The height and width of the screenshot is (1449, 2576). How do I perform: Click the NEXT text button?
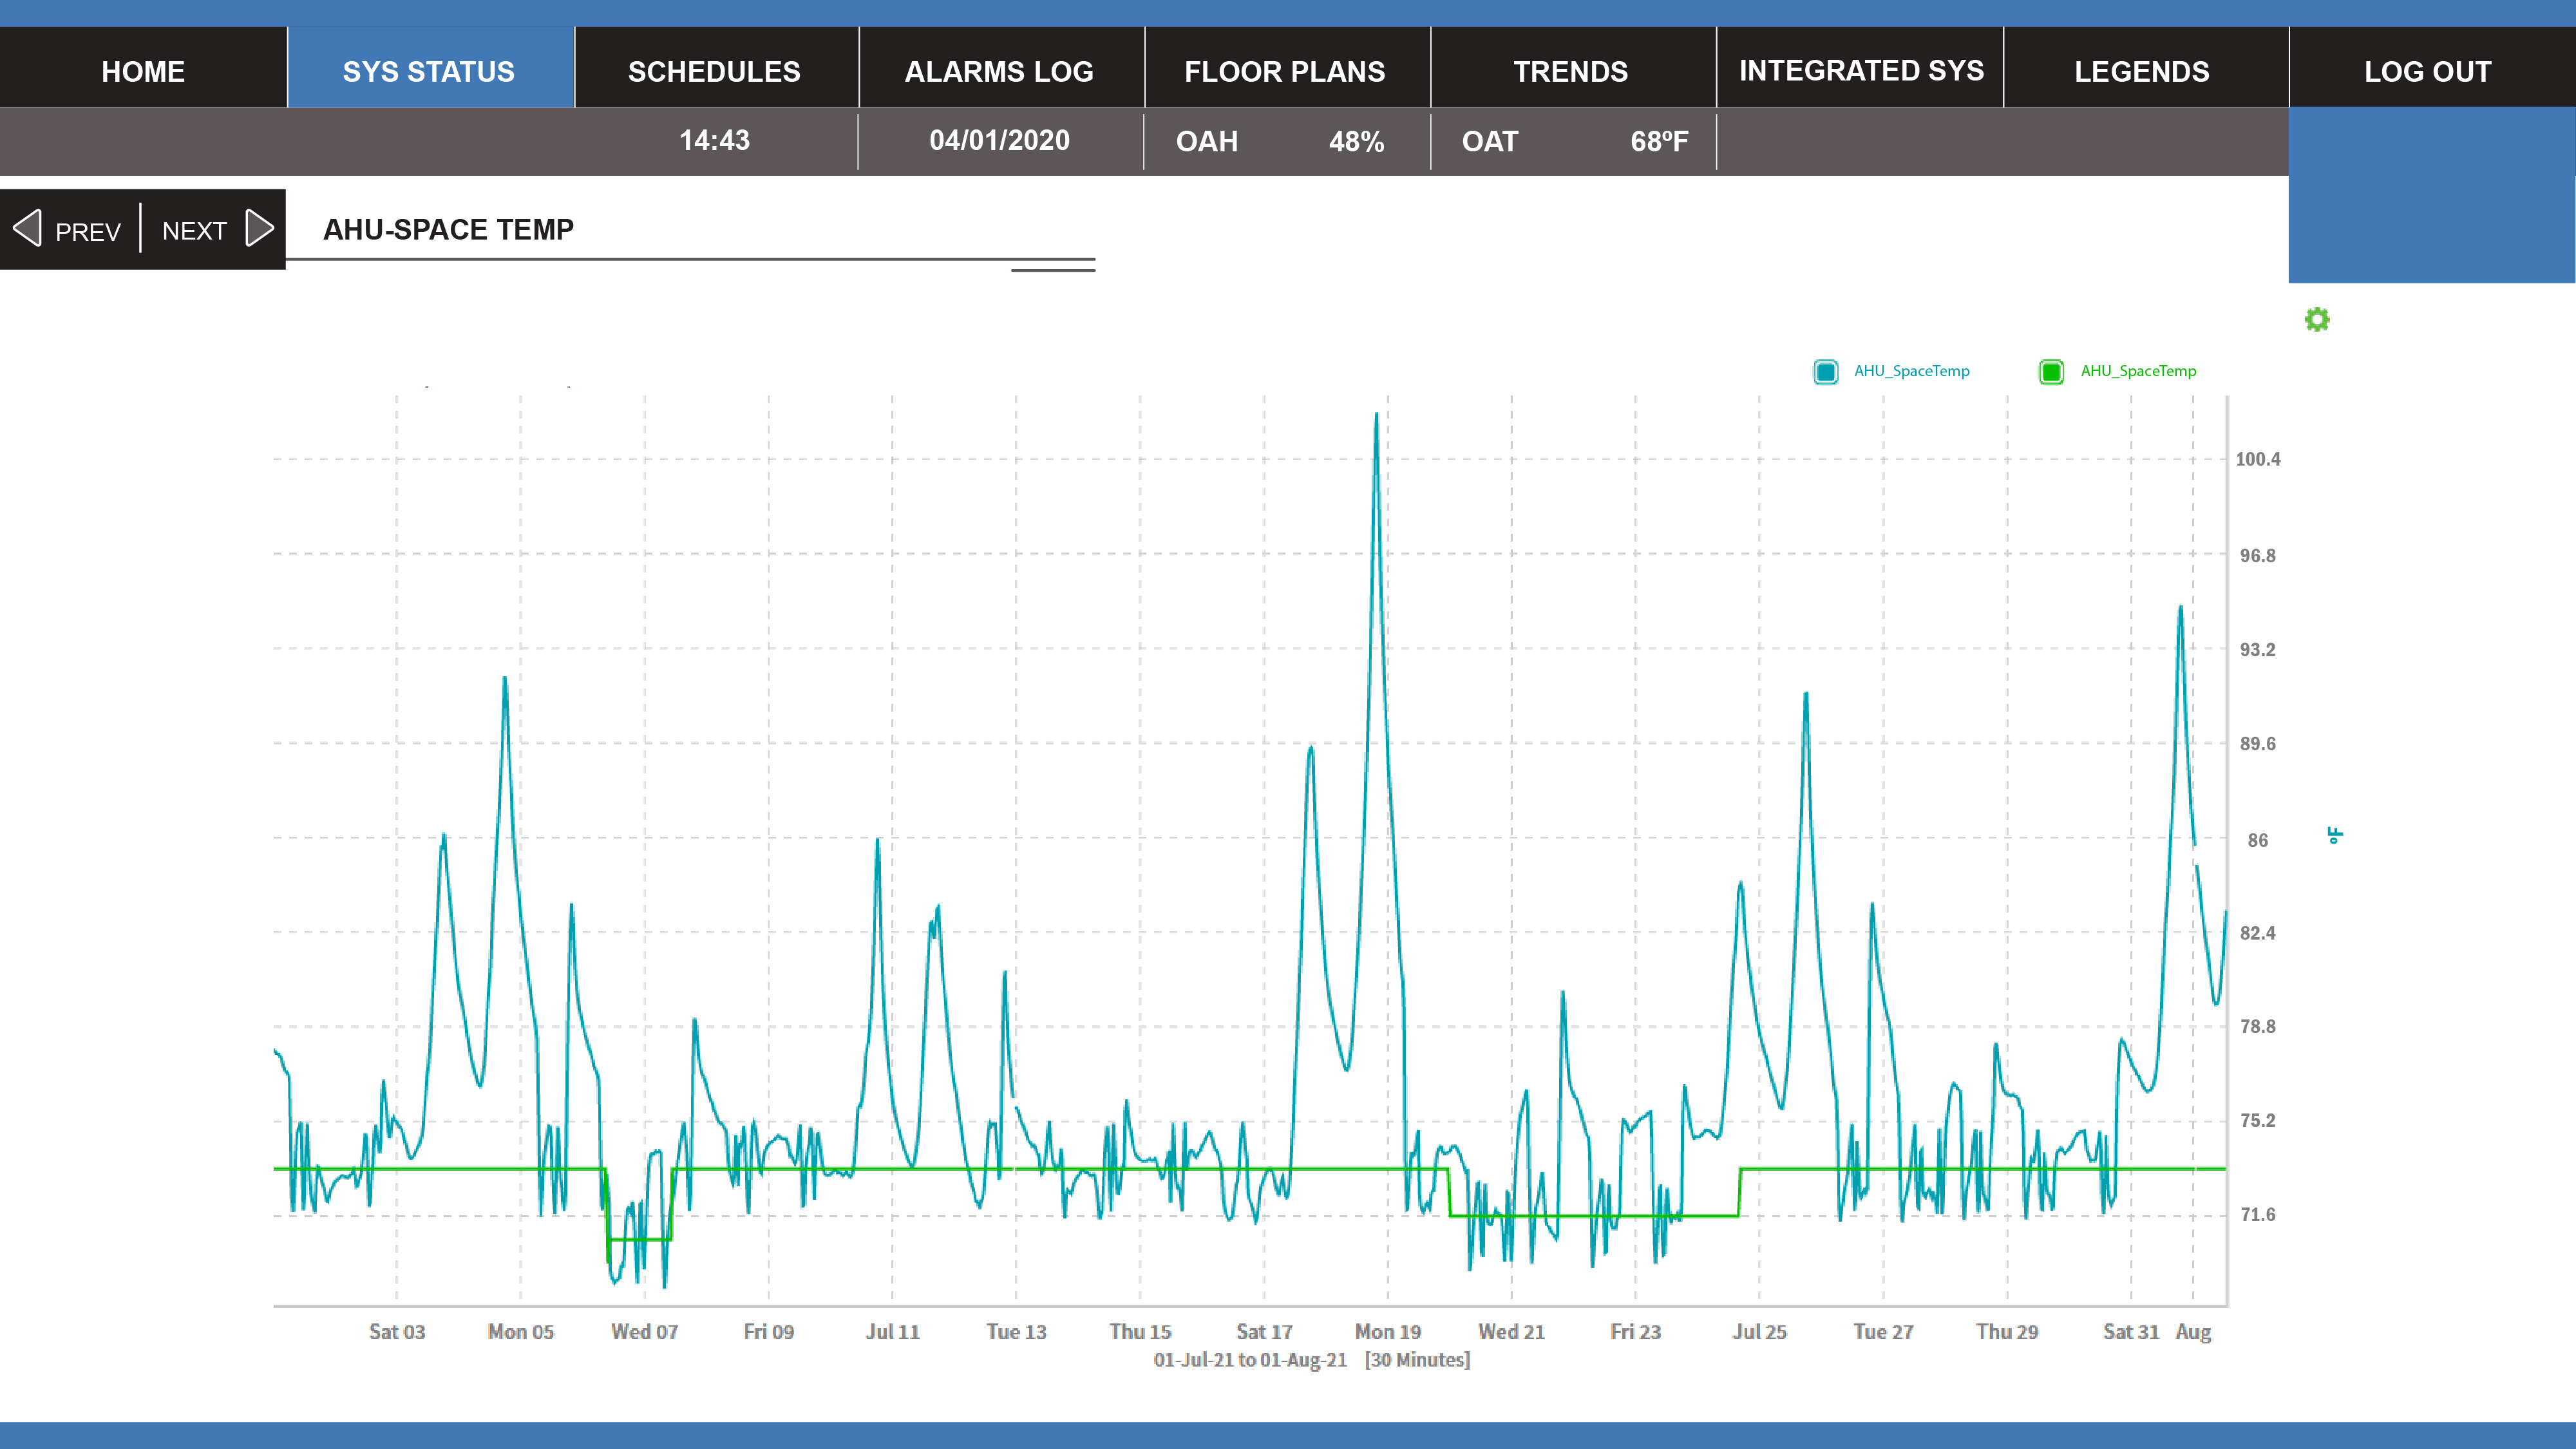194,232
